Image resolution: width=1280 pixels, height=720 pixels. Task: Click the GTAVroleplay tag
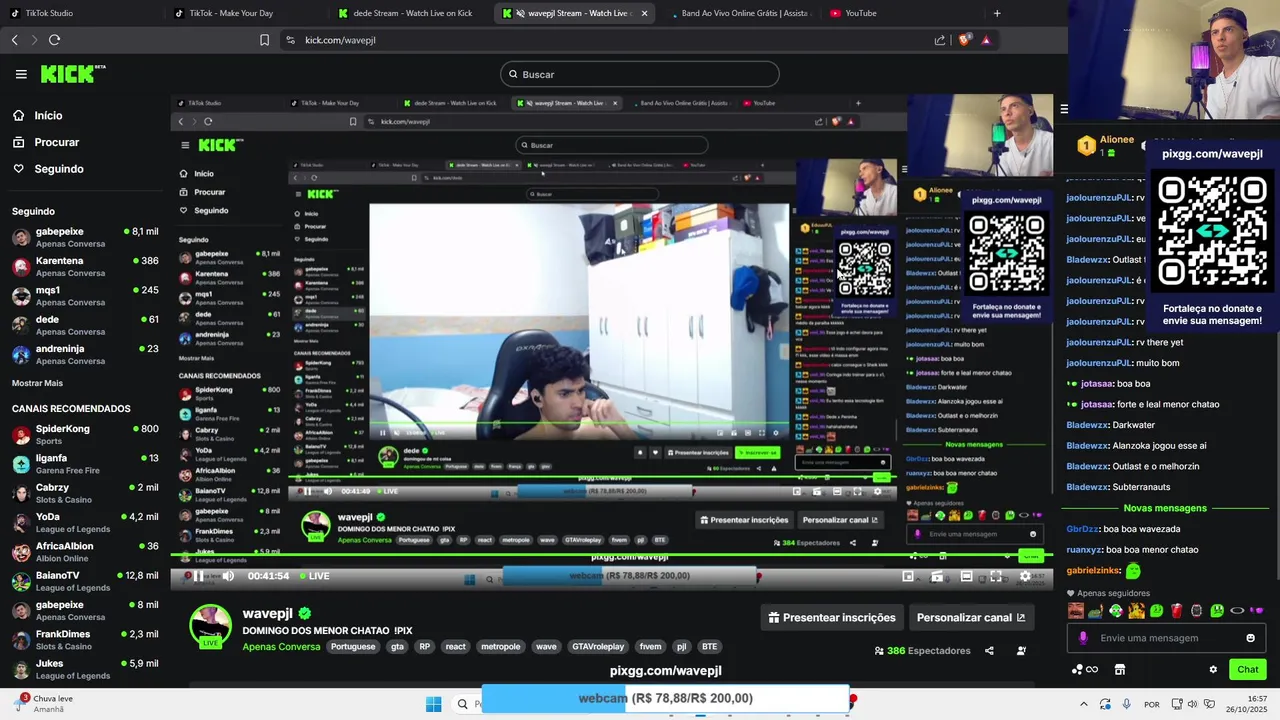click(x=600, y=647)
